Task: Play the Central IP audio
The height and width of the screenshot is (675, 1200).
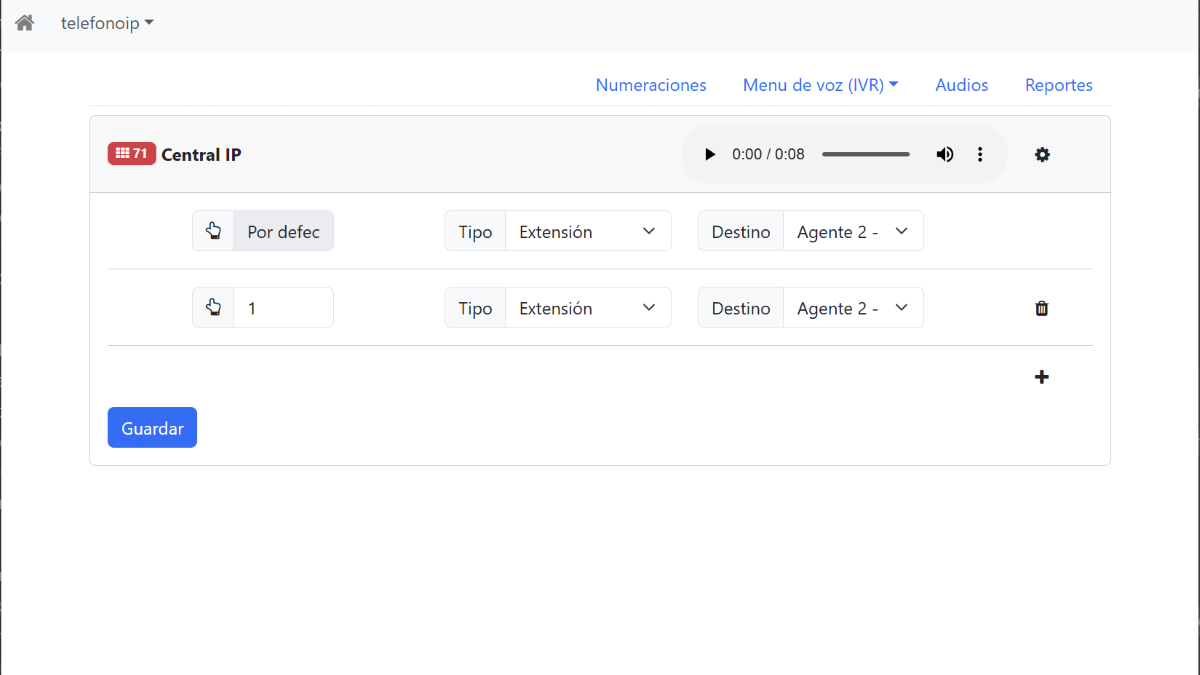Action: (710, 154)
